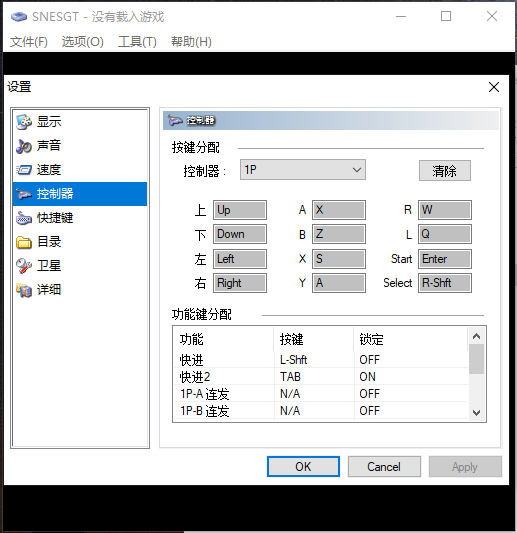
Task: Select the 1P-A 连发 row
Action: pos(321,394)
